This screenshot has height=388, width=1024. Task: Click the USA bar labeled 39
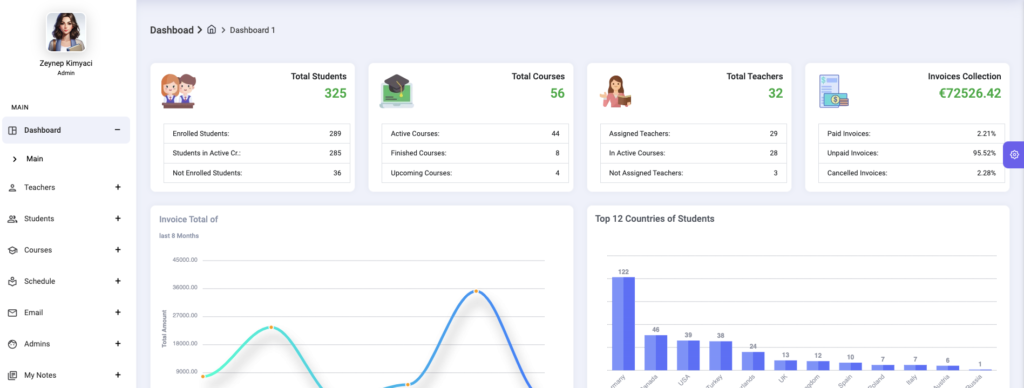click(688, 355)
